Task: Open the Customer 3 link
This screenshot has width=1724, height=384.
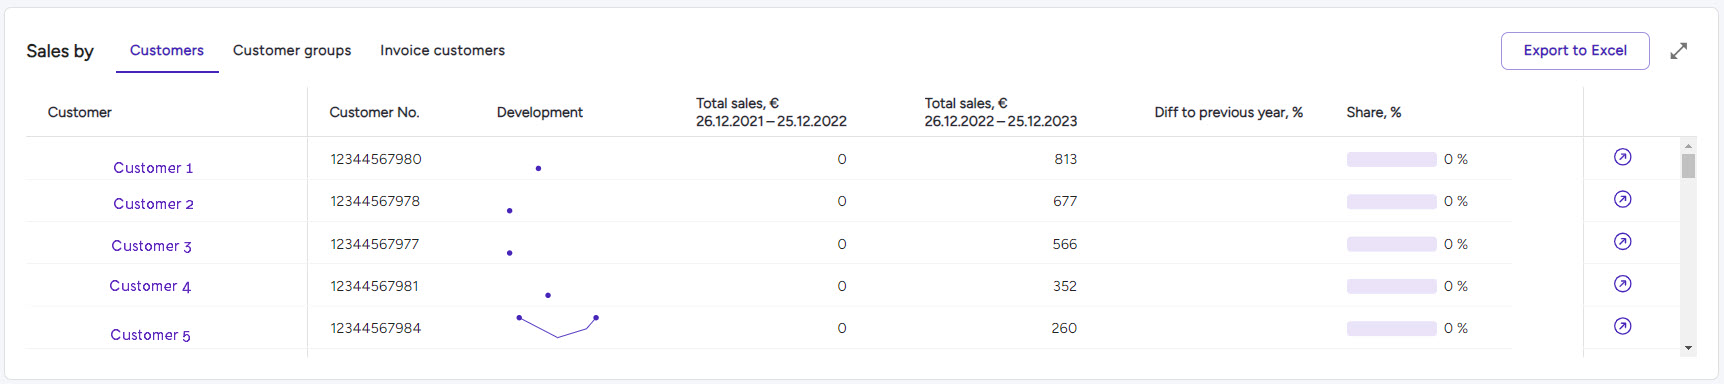Action: pyautogui.click(x=151, y=246)
